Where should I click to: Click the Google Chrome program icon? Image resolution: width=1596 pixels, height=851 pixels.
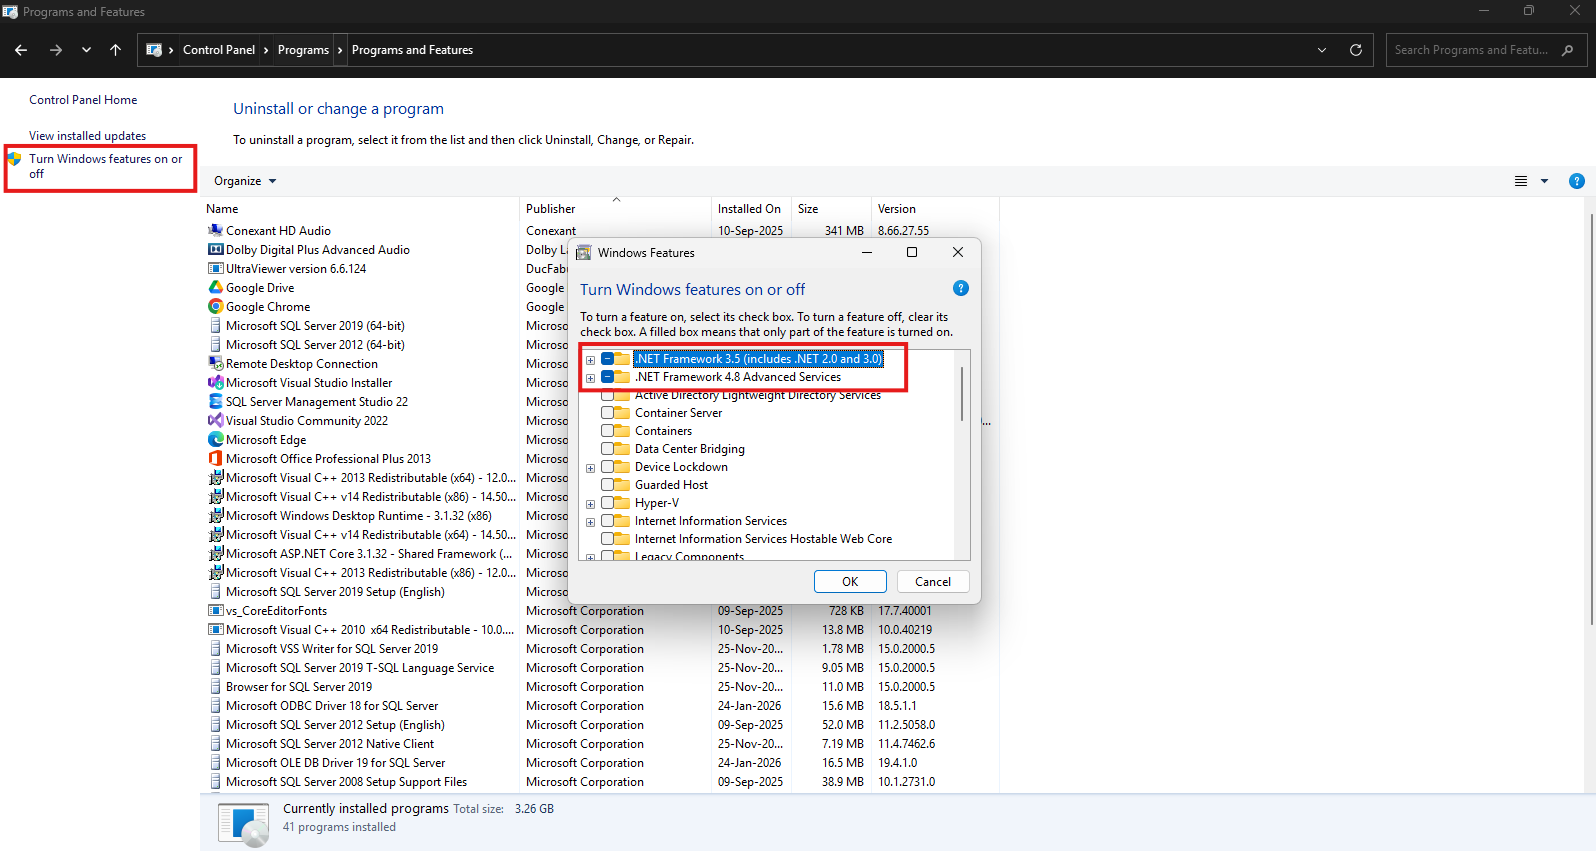point(215,307)
